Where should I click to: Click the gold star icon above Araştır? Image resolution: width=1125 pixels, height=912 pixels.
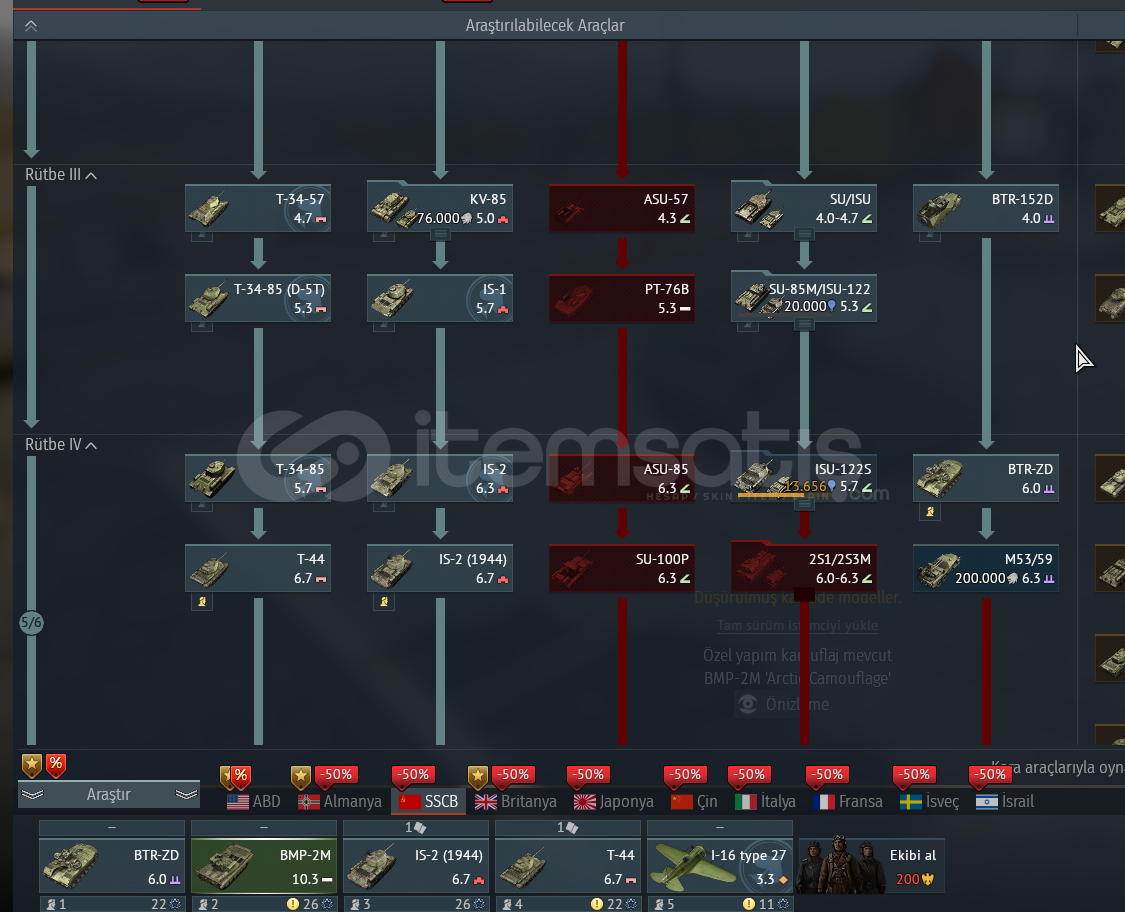32,765
